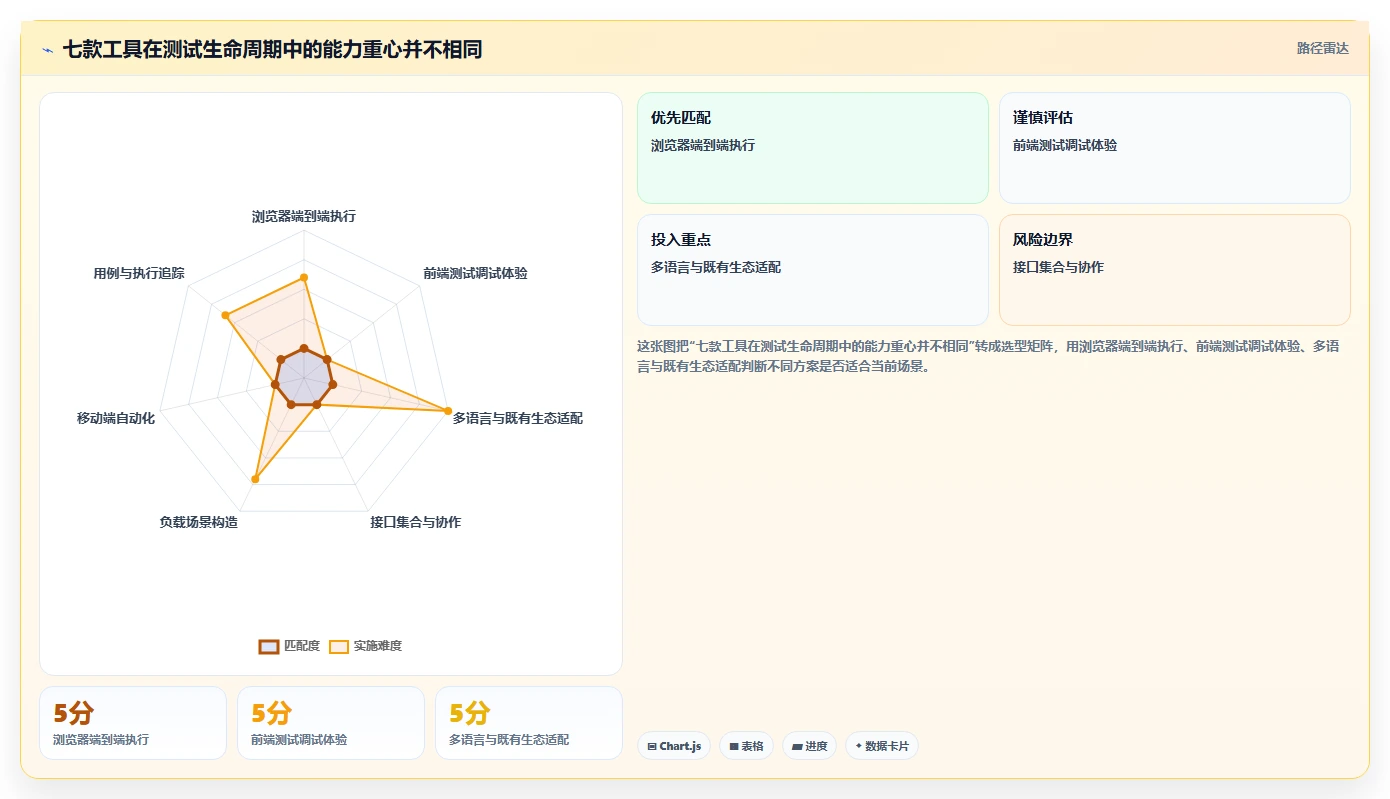Click the icon inside the 进度 chip
Screen dimensions: 1390x799
click(797, 747)
